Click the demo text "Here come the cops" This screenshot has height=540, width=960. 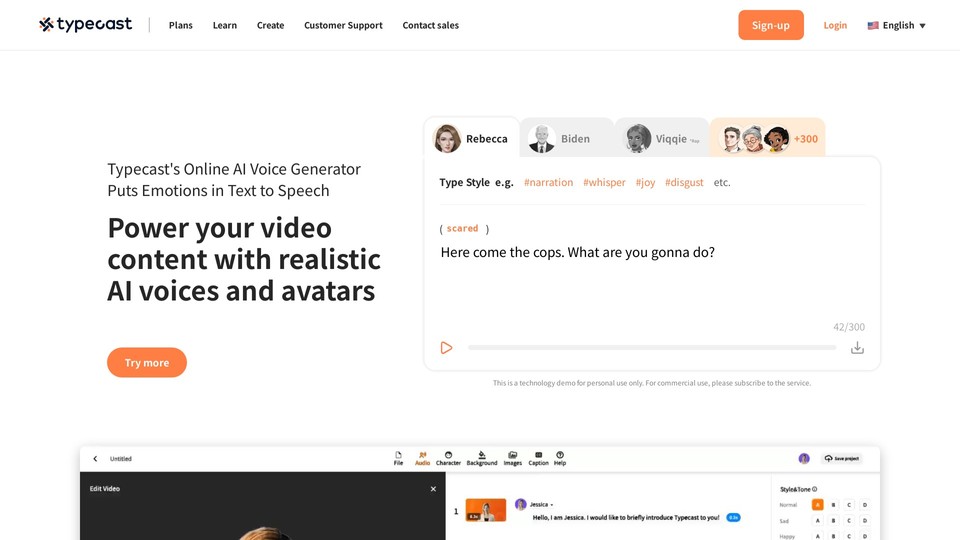(502, 252)
